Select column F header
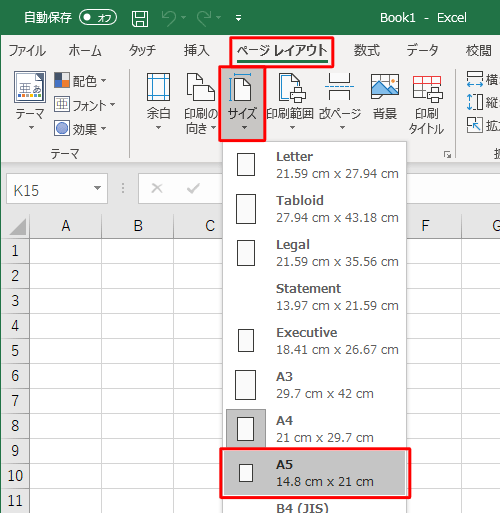Image resolution: width=500 pixels, height=513 pixels. (x=434, y=226)
